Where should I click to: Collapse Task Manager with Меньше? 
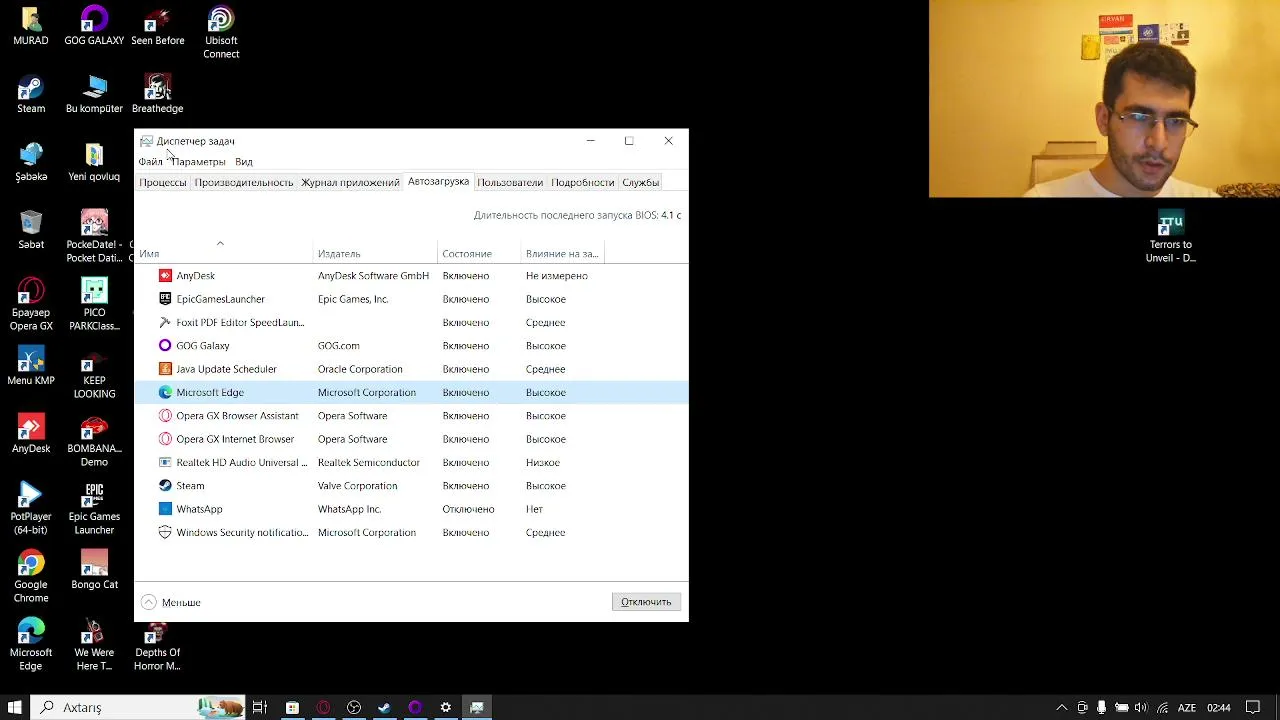point(171,602)
